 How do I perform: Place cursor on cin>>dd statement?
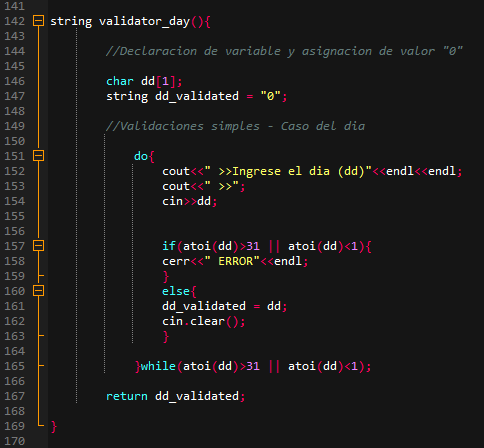[x=189, y=201]
